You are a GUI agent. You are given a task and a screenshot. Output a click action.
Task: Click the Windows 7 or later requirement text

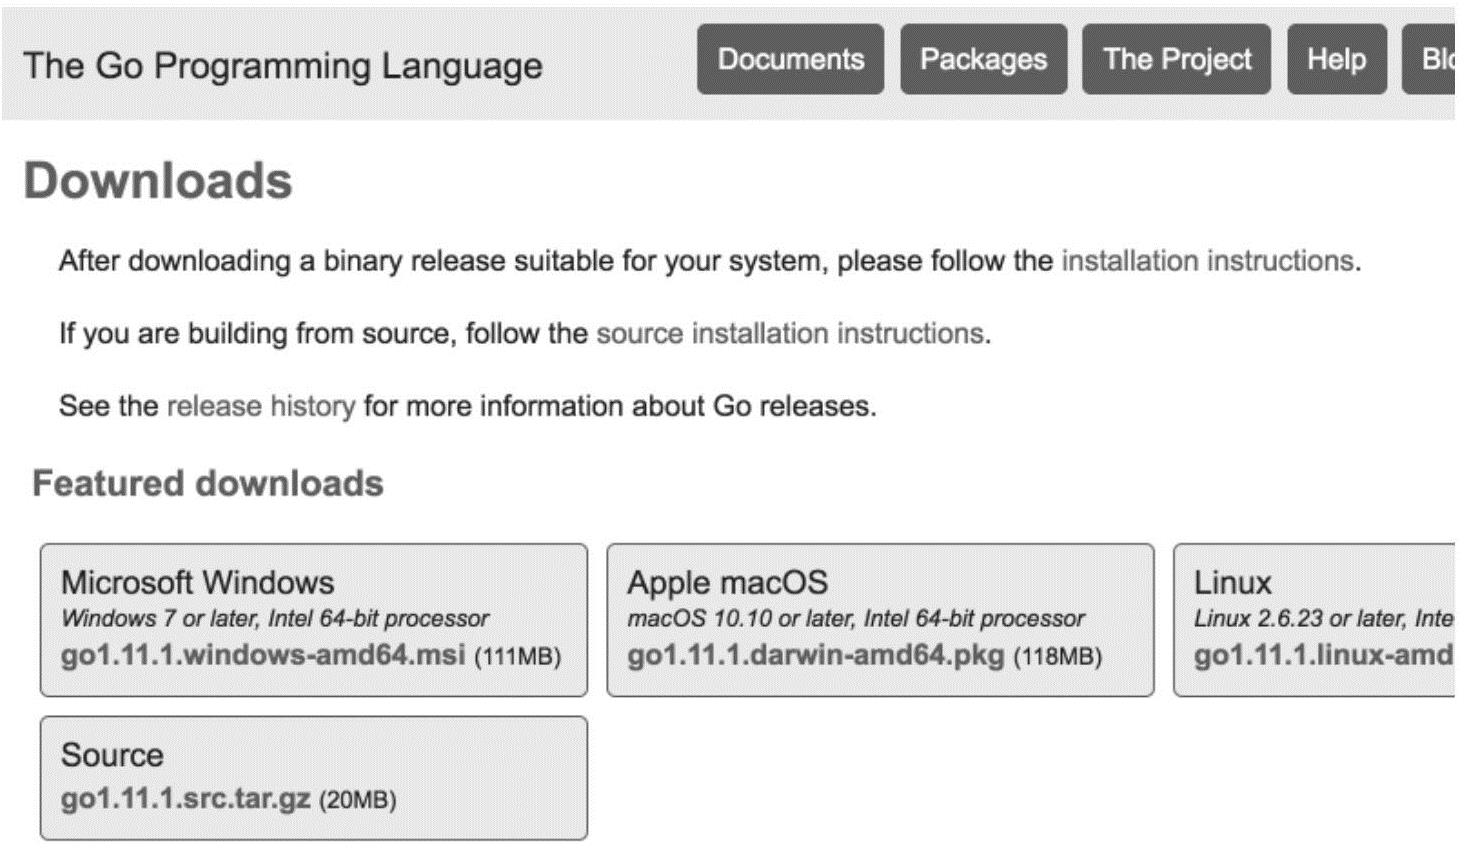(275, 619)
